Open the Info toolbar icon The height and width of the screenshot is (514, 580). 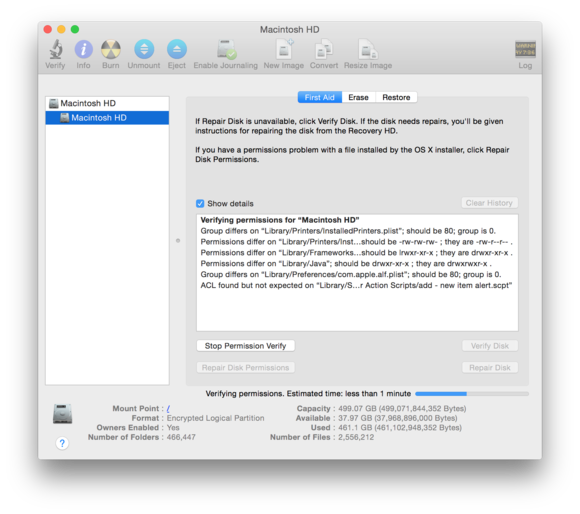tap(84, 49)
